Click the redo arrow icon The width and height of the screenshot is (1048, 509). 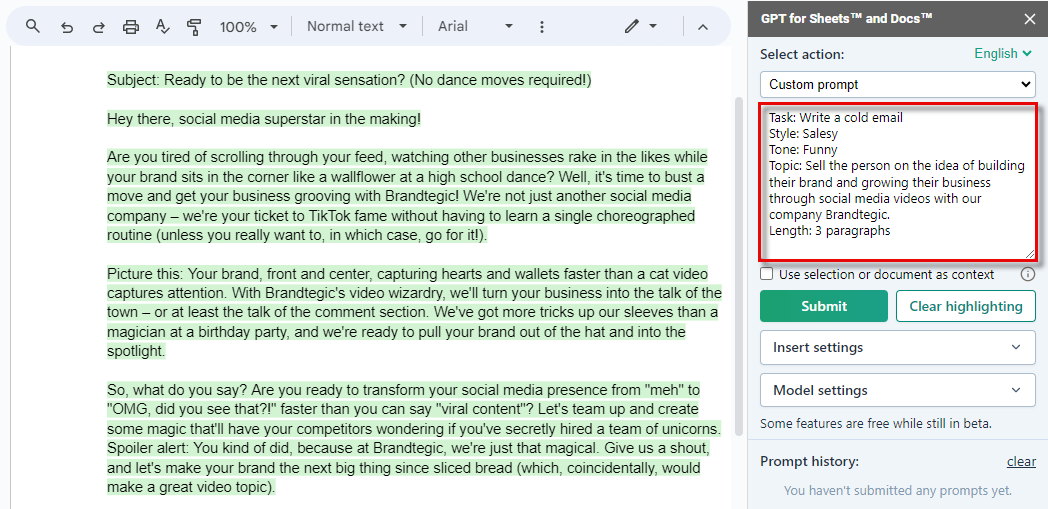point(98,27)
